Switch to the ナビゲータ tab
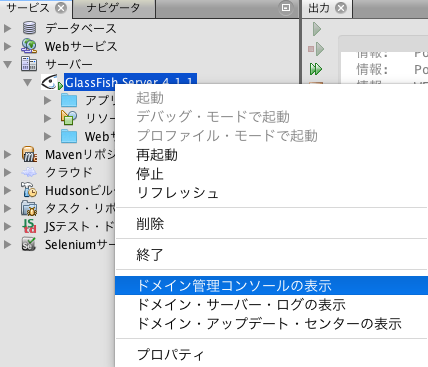 [113, 8]
